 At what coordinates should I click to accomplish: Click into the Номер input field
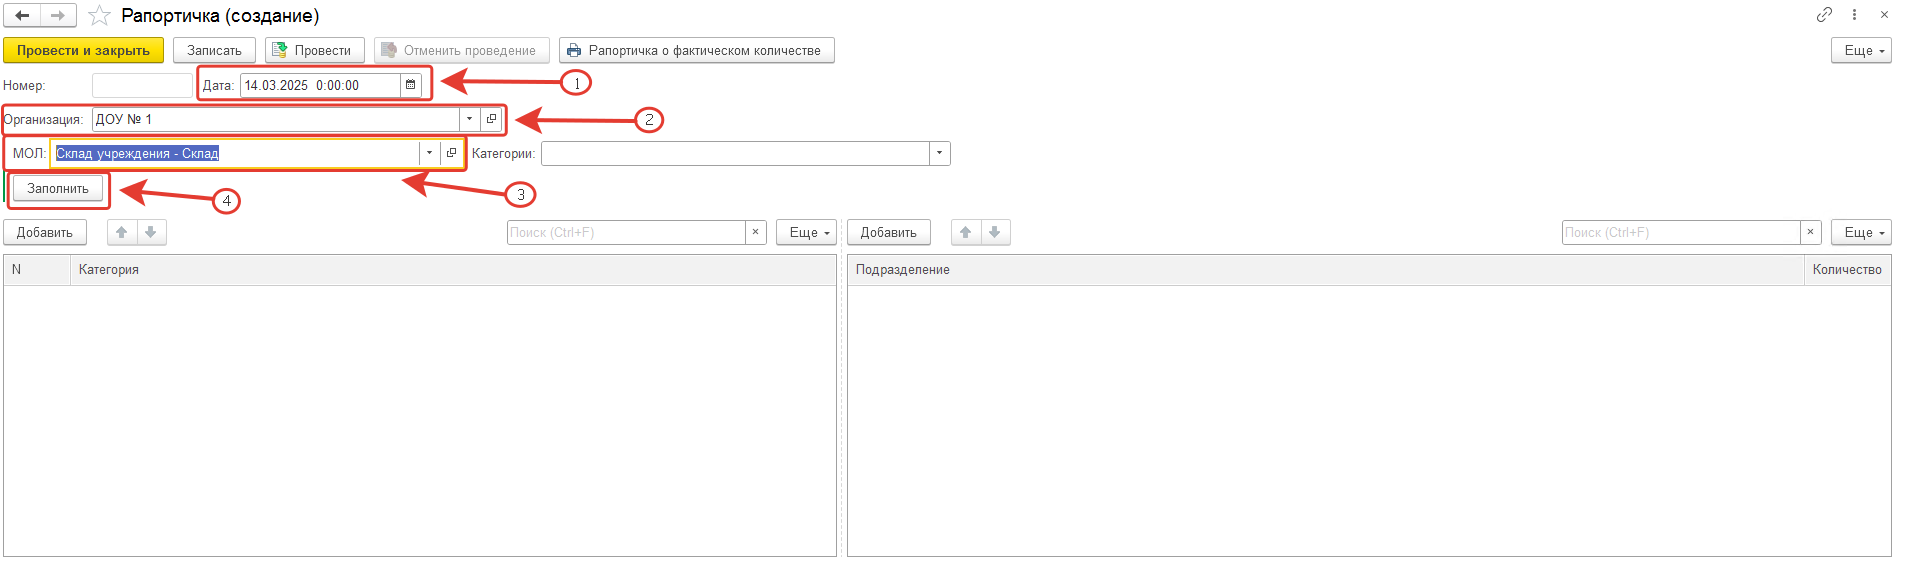click(x=142, y=85)
